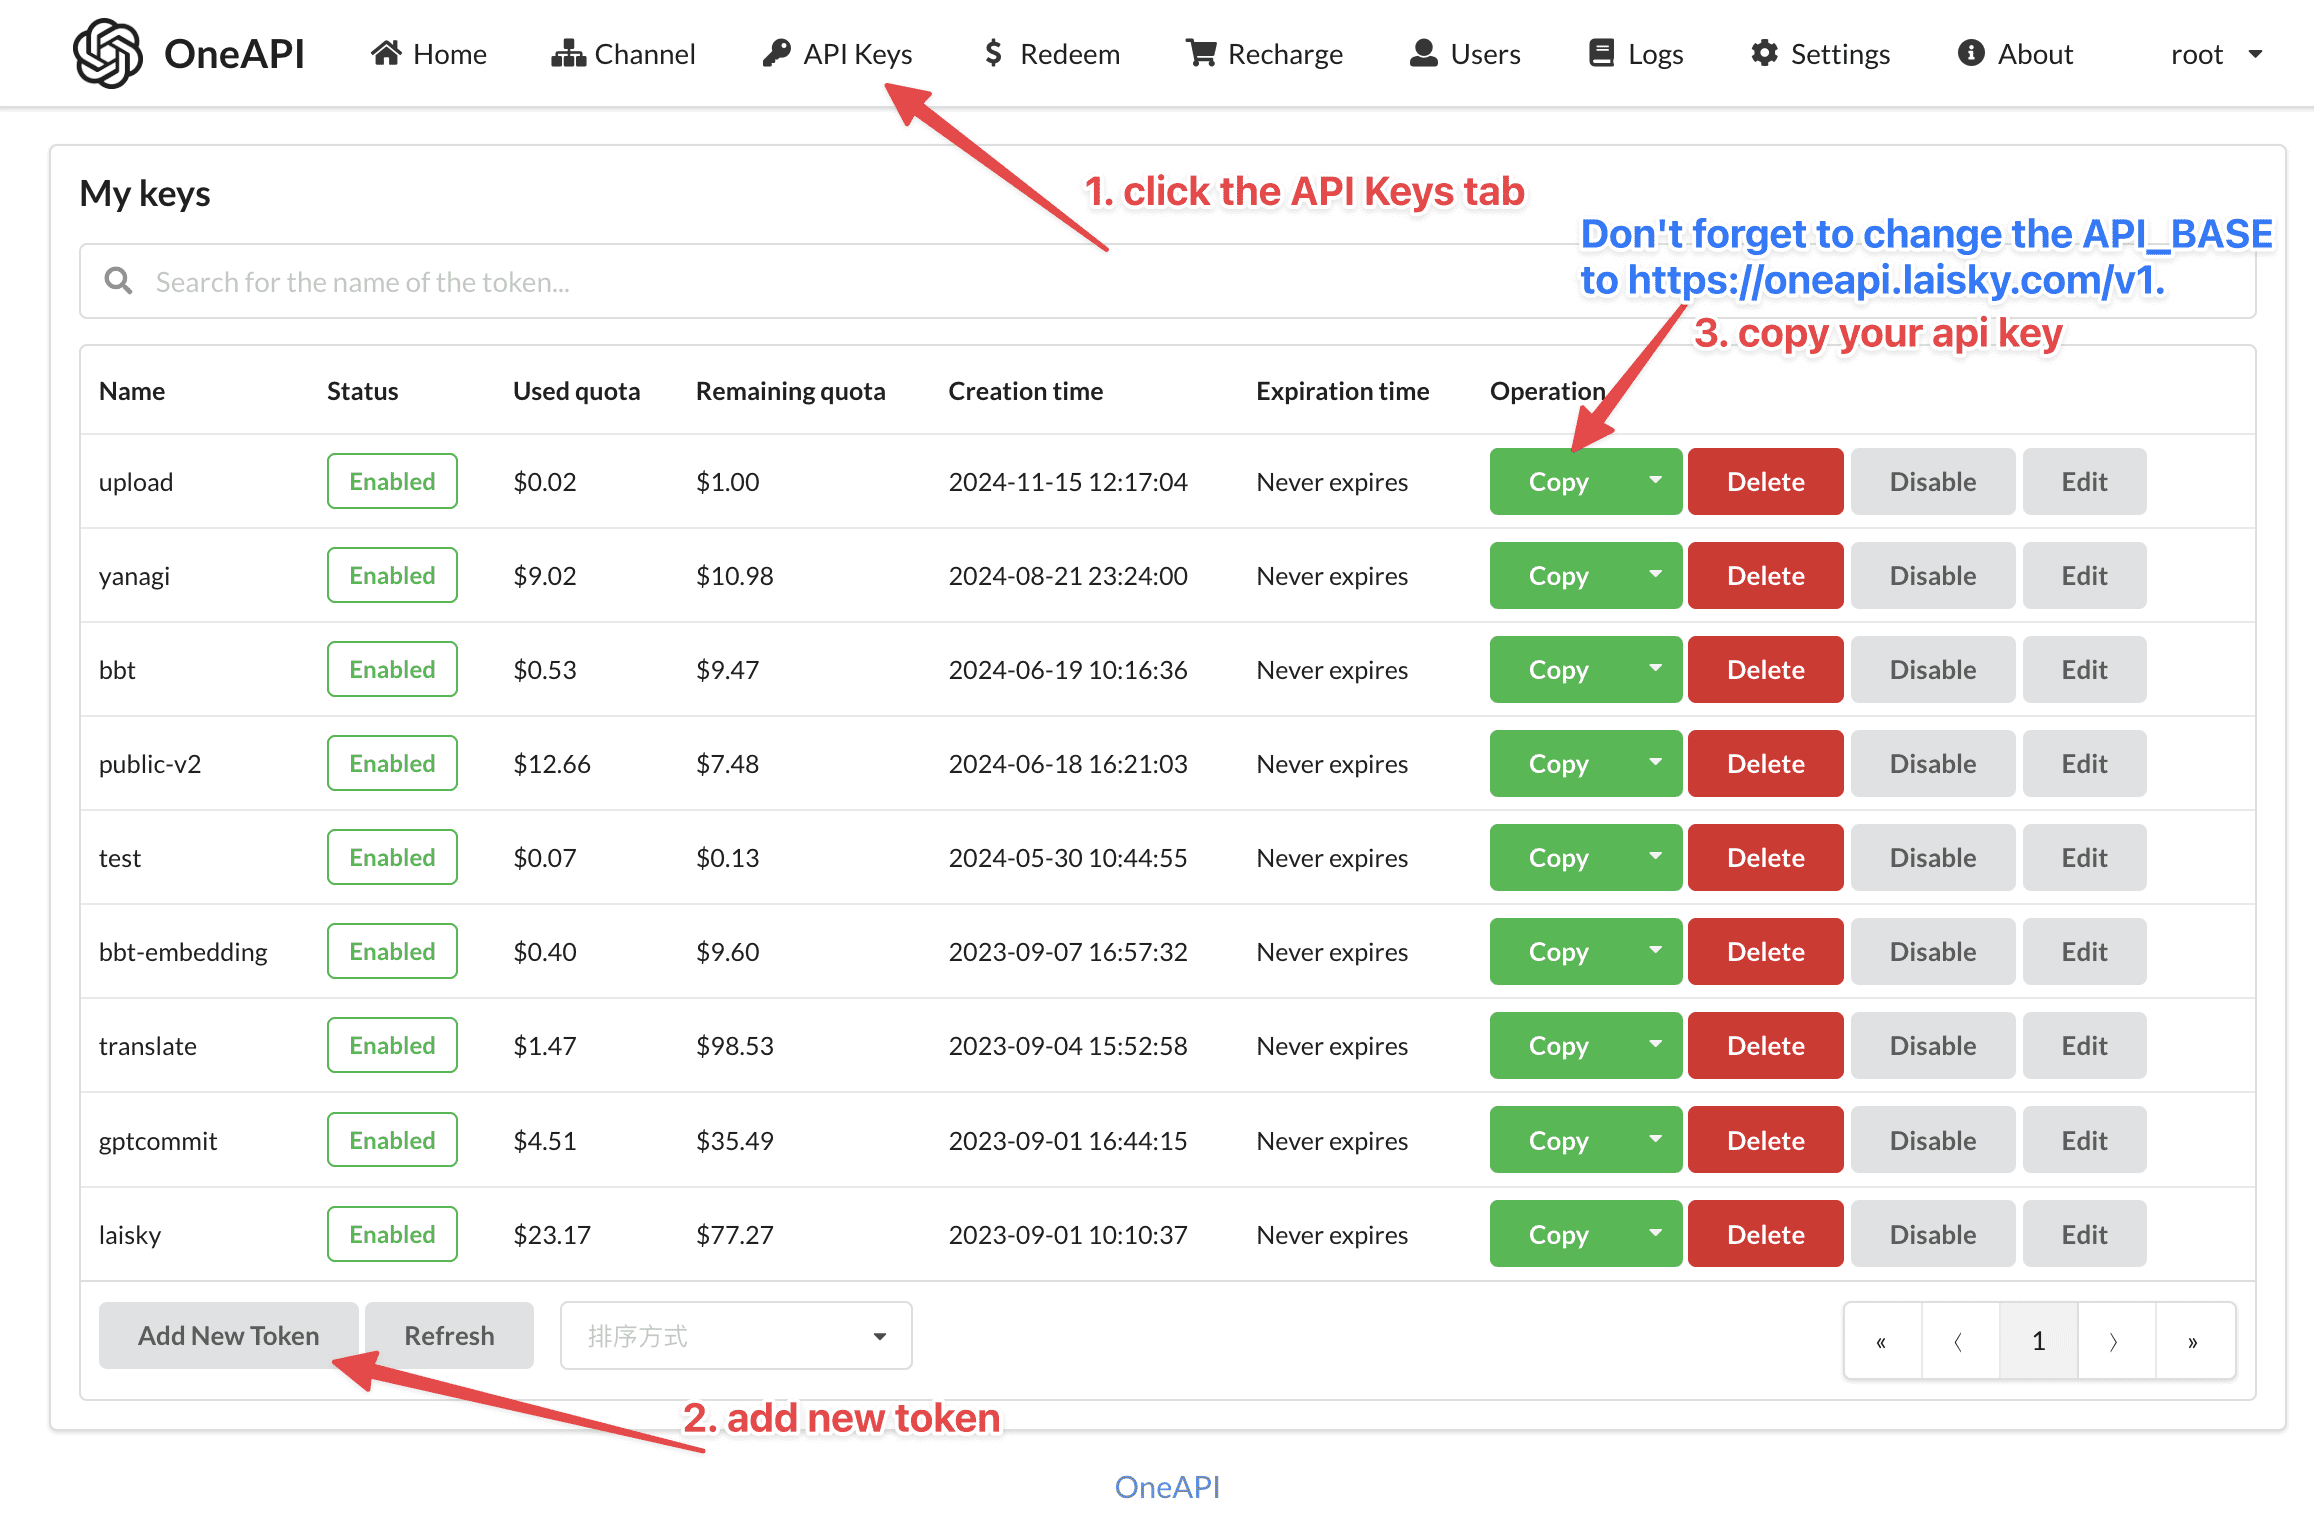
Task: Disable the upload token
Action: [1931, 482]
